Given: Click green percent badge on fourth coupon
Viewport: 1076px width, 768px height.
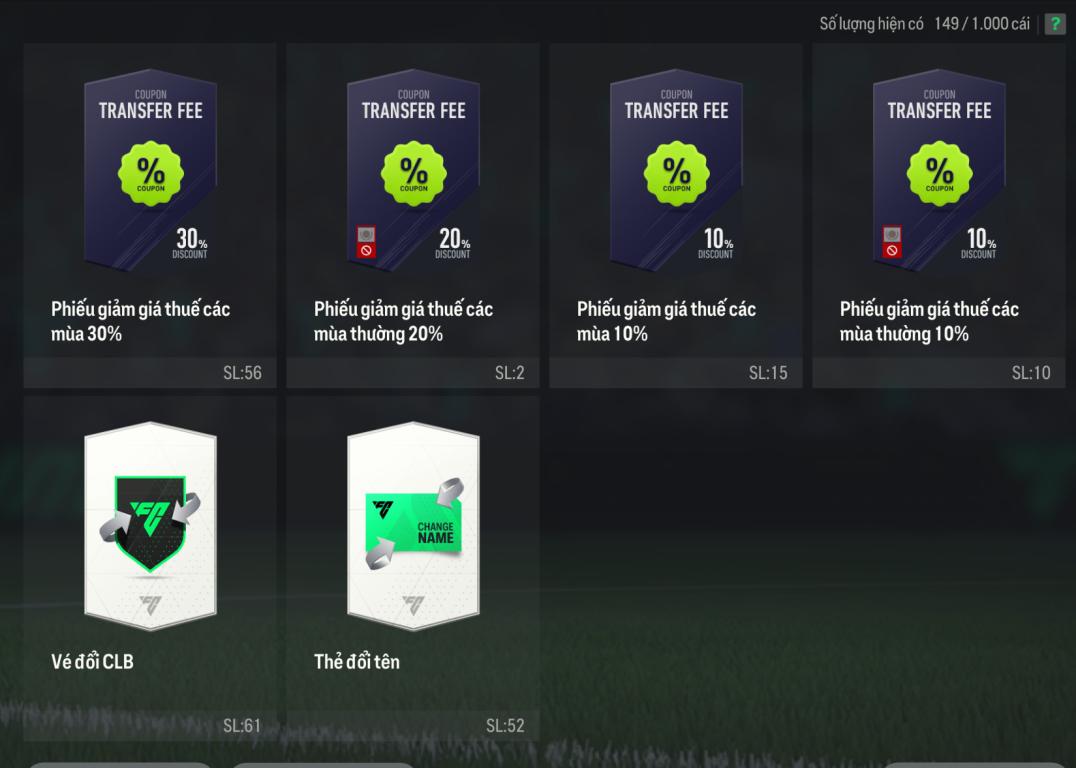Looking at the screenshot, I should [939, 174].
